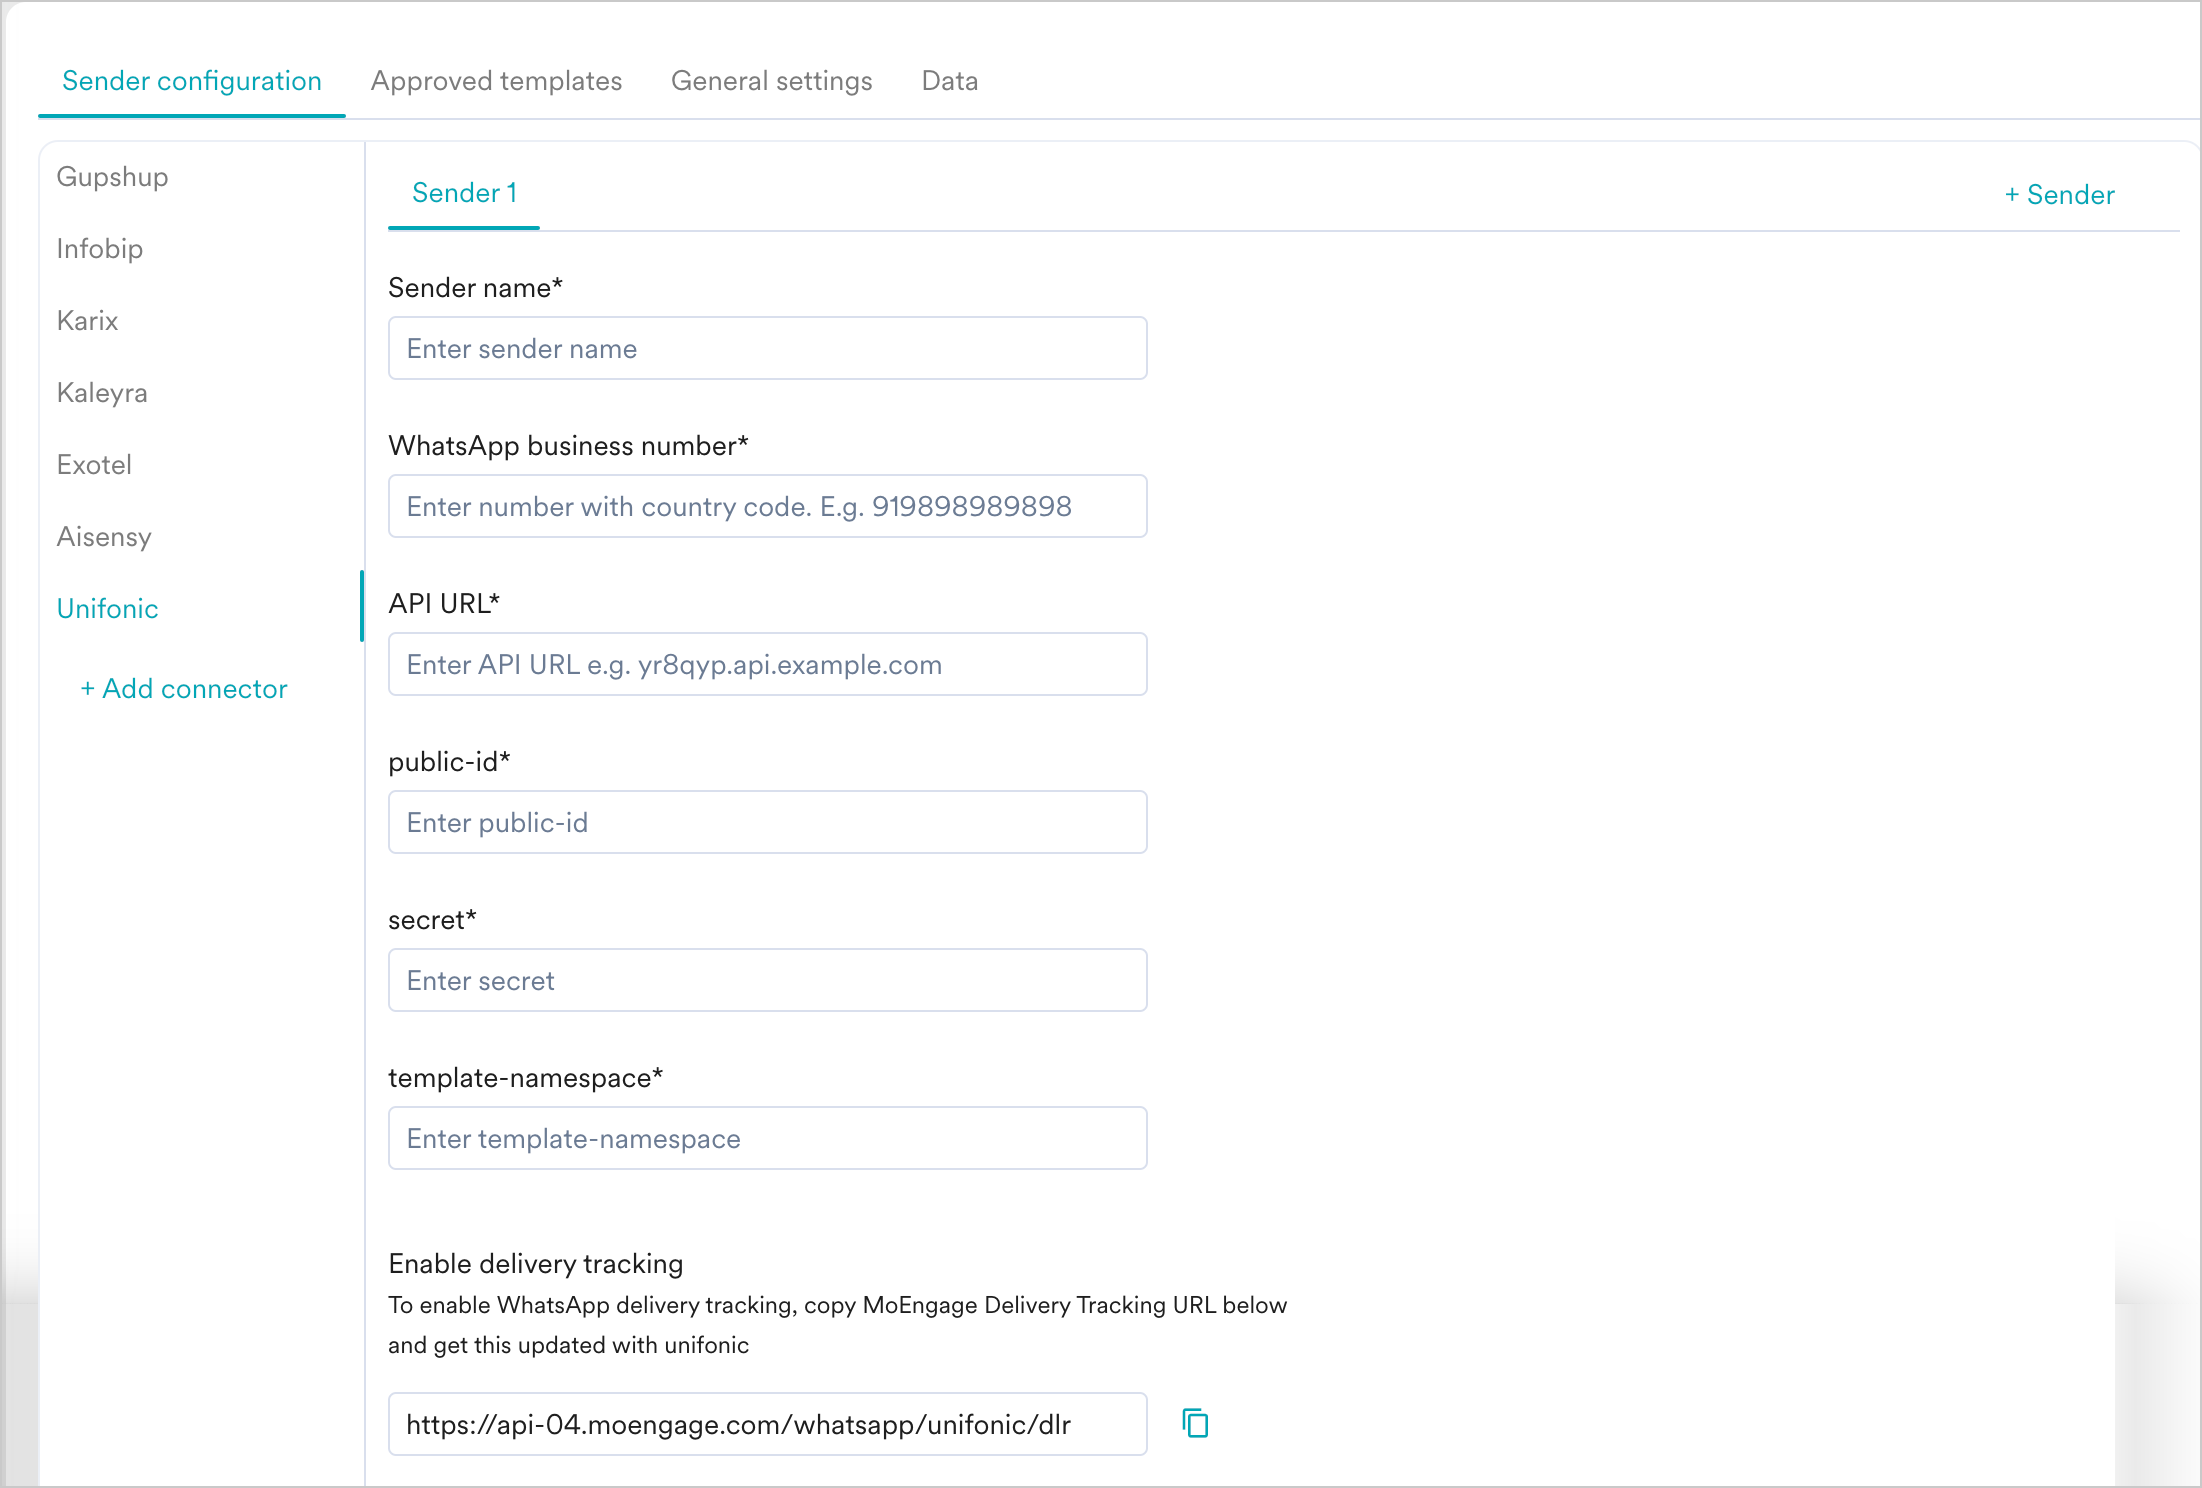Image resolution: width=2202 pixels, height=1488 pixels.
Task: Switch to the Sender configuration tab
Action: click(192, 81)
